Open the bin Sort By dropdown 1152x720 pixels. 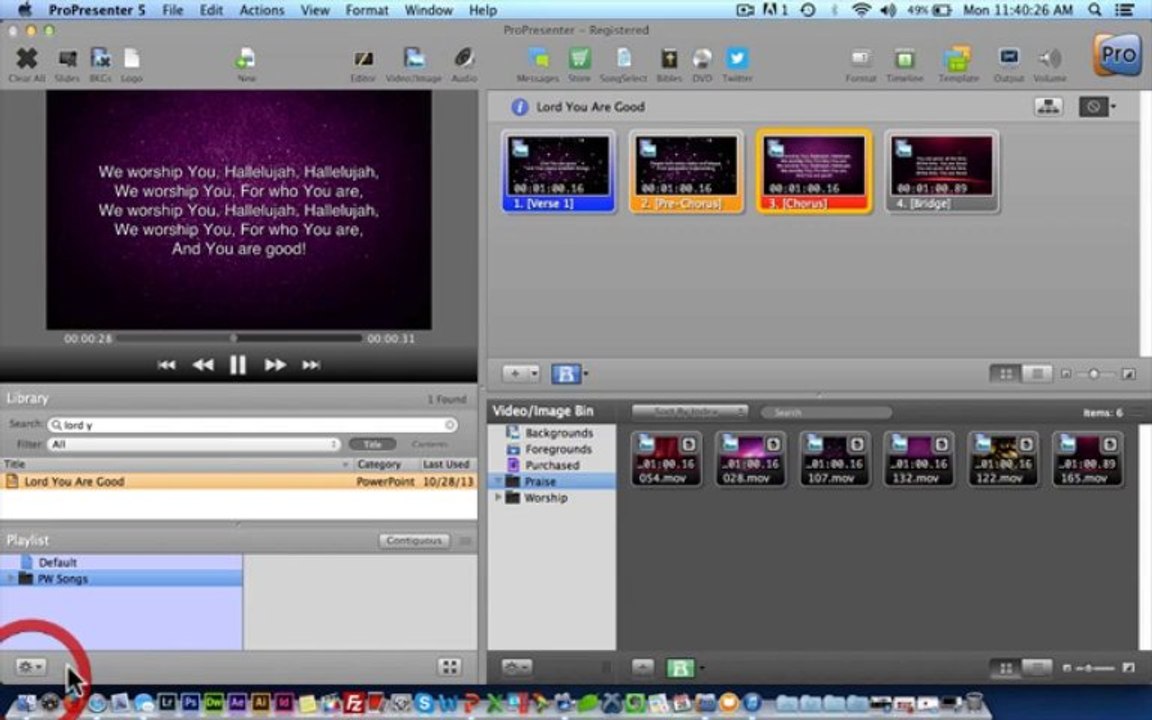tap(690, 412)
